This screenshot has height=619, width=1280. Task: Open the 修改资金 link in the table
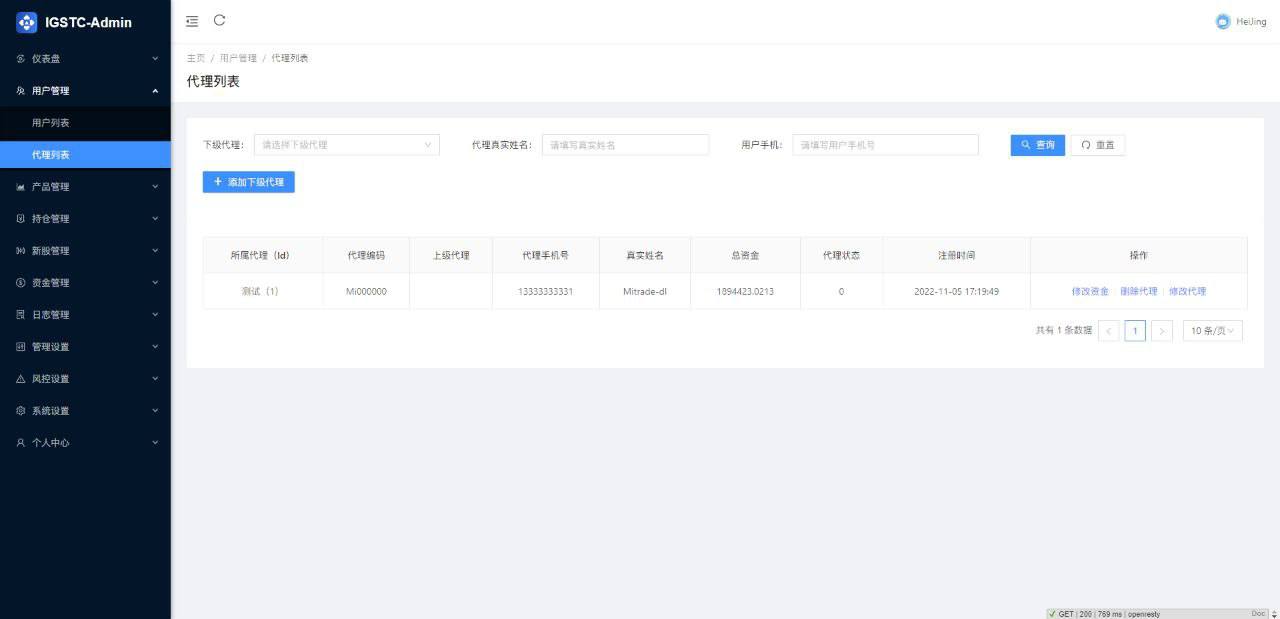[1088, 291]
